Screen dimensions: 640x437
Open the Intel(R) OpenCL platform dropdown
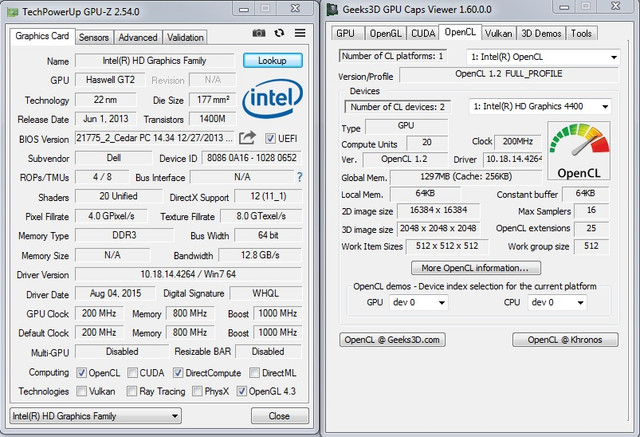click(x=543, y=57)
